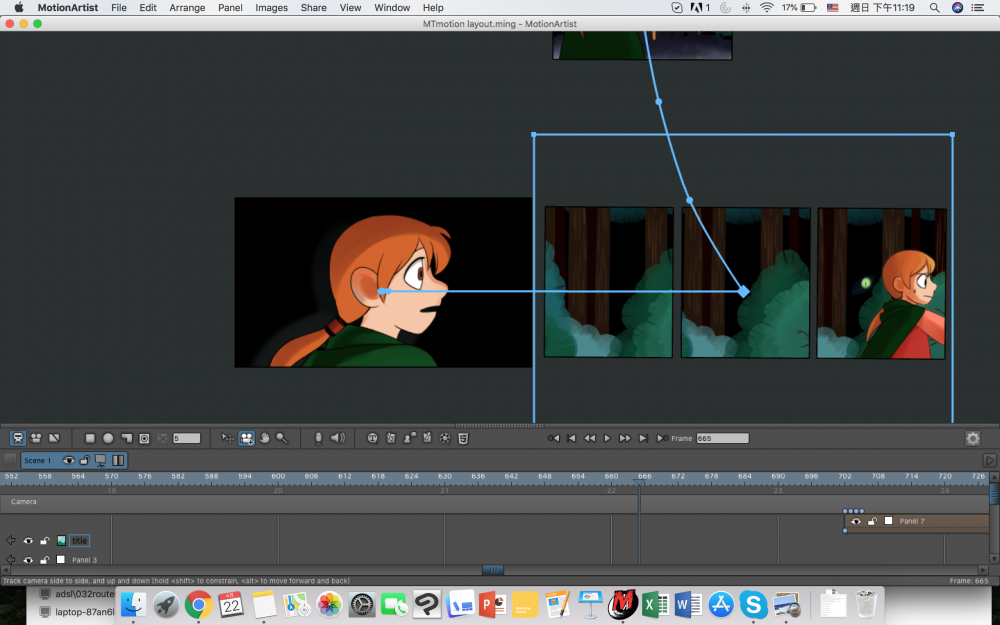Click the Scene 1 label button
The height and width of the screenshot is (625, 1000).
click(38, 460)
